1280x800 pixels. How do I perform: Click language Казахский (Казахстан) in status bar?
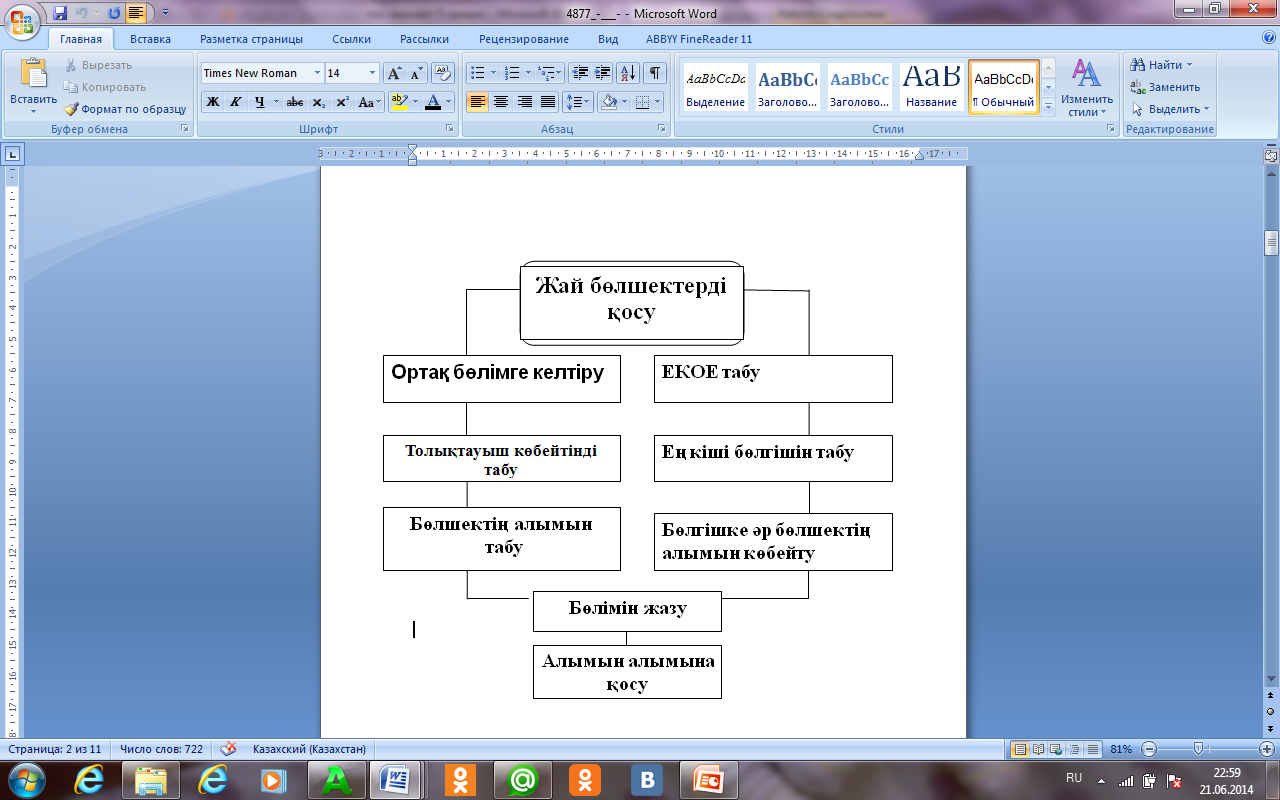[x=309, y=749]
